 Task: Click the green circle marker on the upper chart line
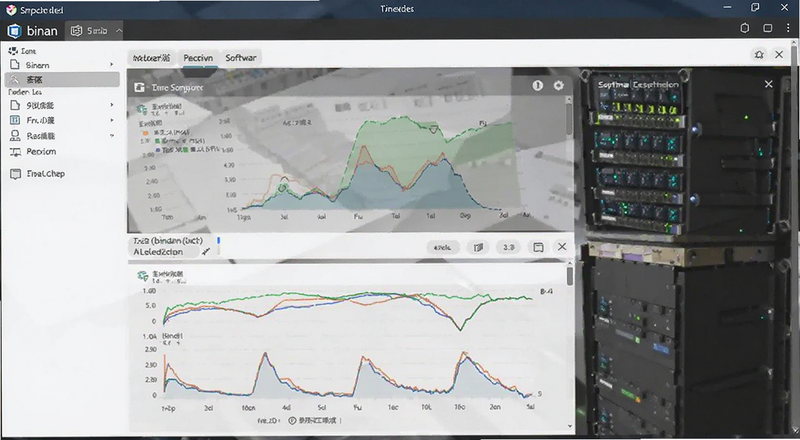point(282,189)
